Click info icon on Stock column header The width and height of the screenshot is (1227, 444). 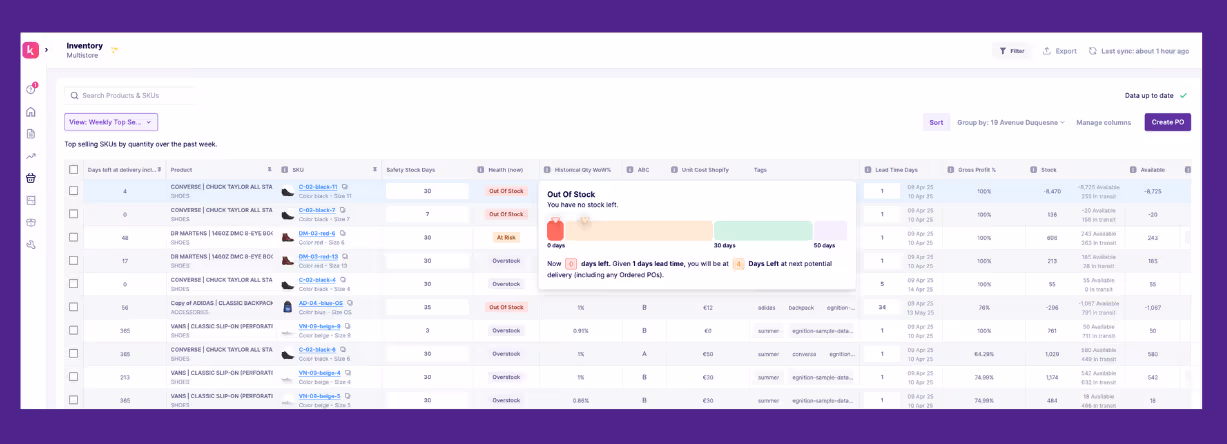click(1033, 169)
